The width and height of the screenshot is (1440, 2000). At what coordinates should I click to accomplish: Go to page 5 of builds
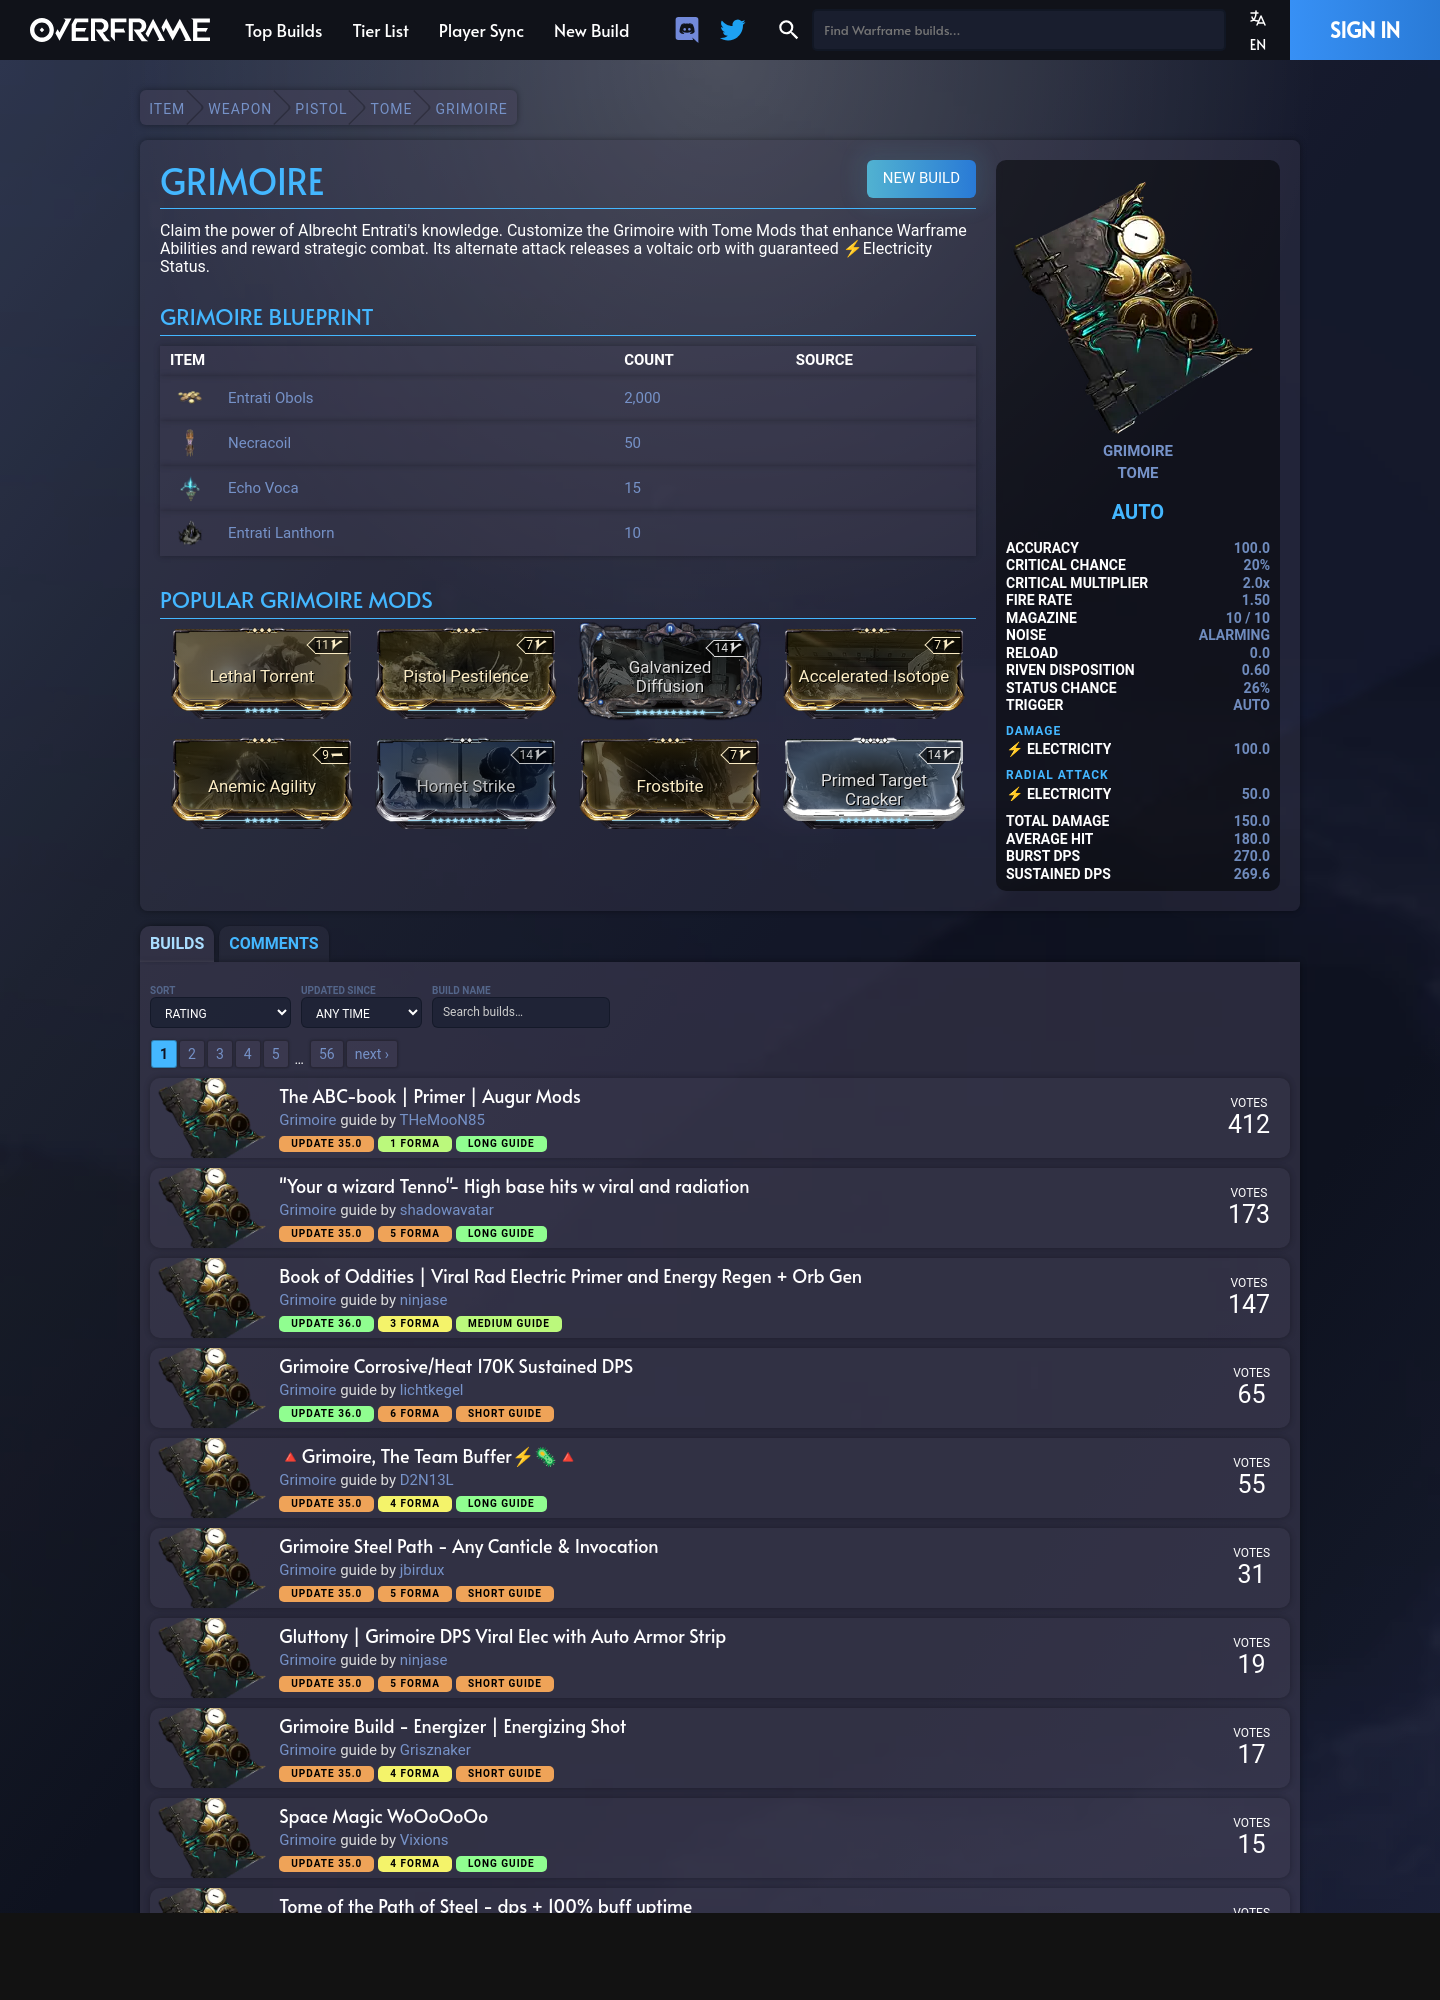(276, 1054)
